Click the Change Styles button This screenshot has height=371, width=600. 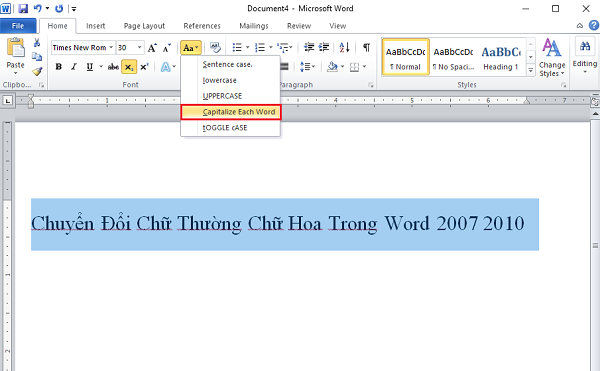(x=552, y=58)
